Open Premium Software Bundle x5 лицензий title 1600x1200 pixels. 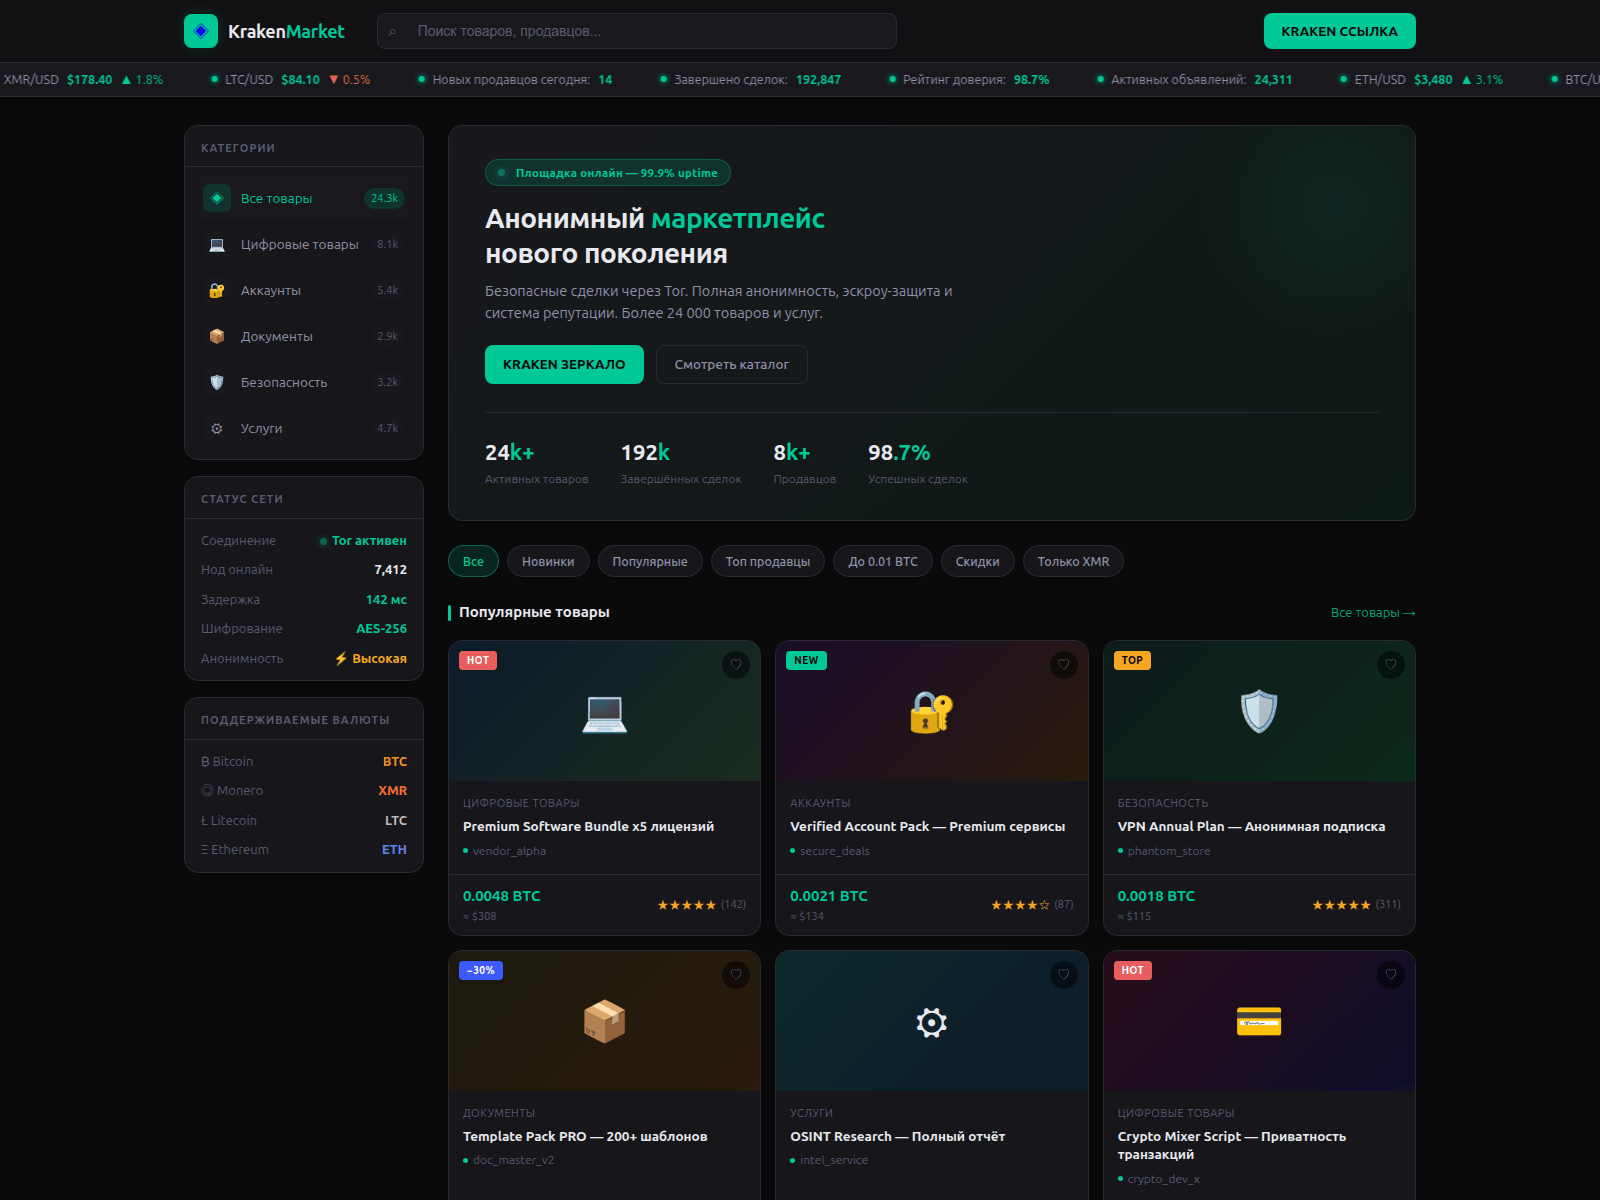pos(588,826)
